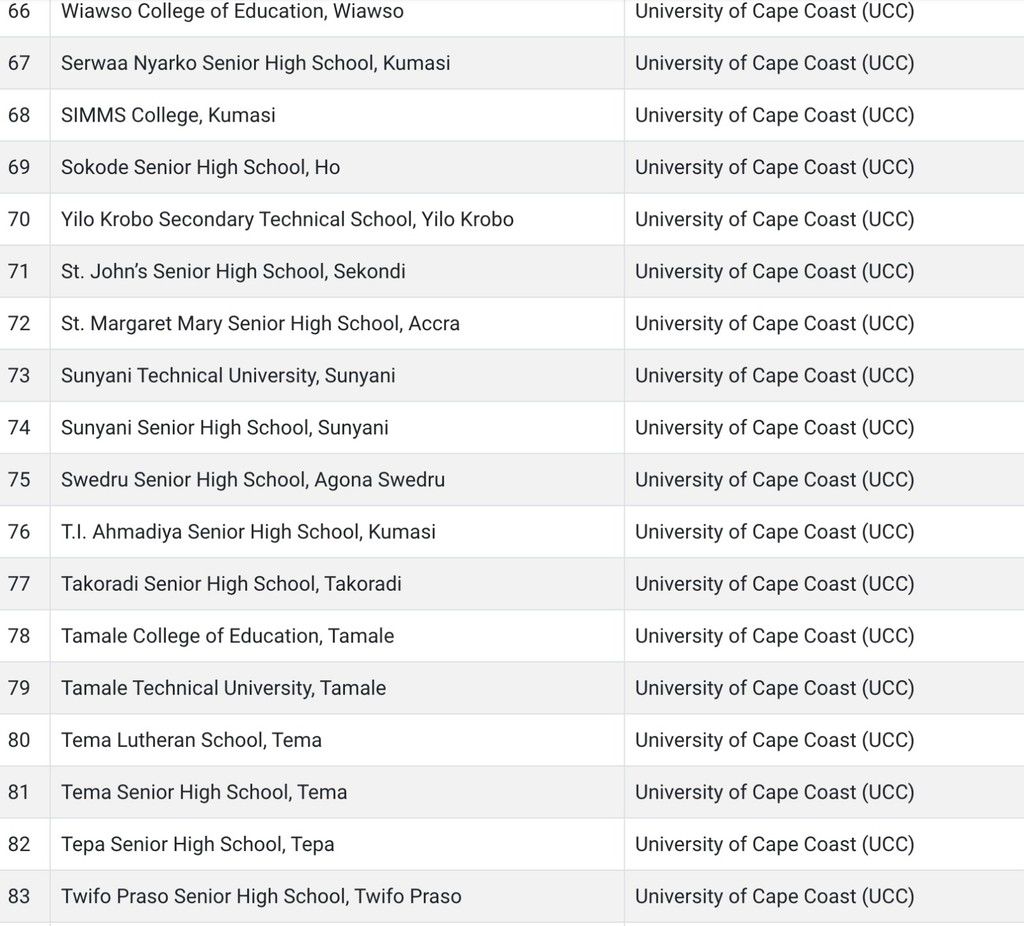The height and width of the screenshot is (926, 1024).
Task: Click Wiawso College of Education, Wiawso cell
Action: pyautogui.click(x=232, y=12)
